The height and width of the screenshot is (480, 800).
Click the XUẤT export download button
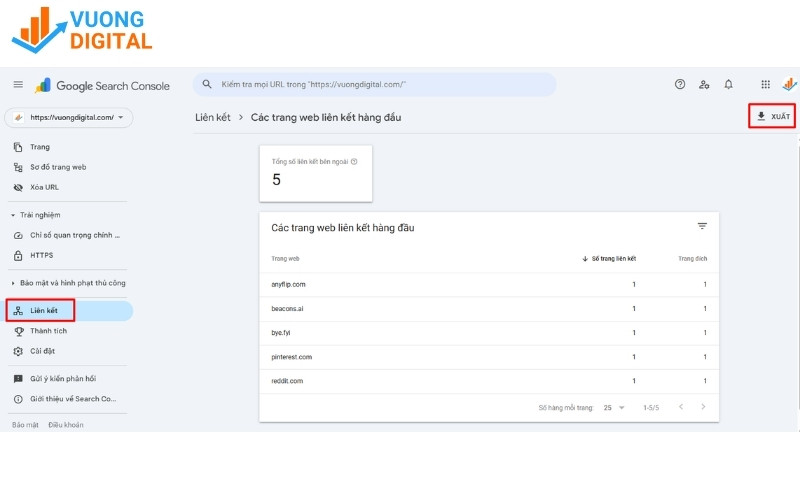[773, 117]
